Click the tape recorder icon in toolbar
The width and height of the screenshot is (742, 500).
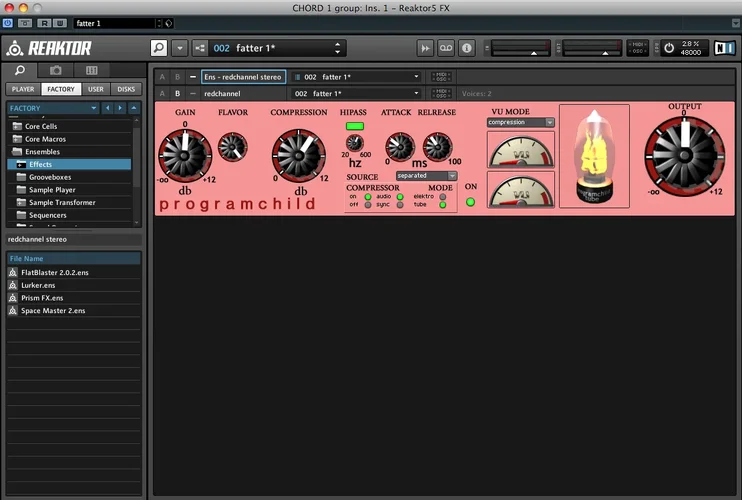click(x=446, y=48)
